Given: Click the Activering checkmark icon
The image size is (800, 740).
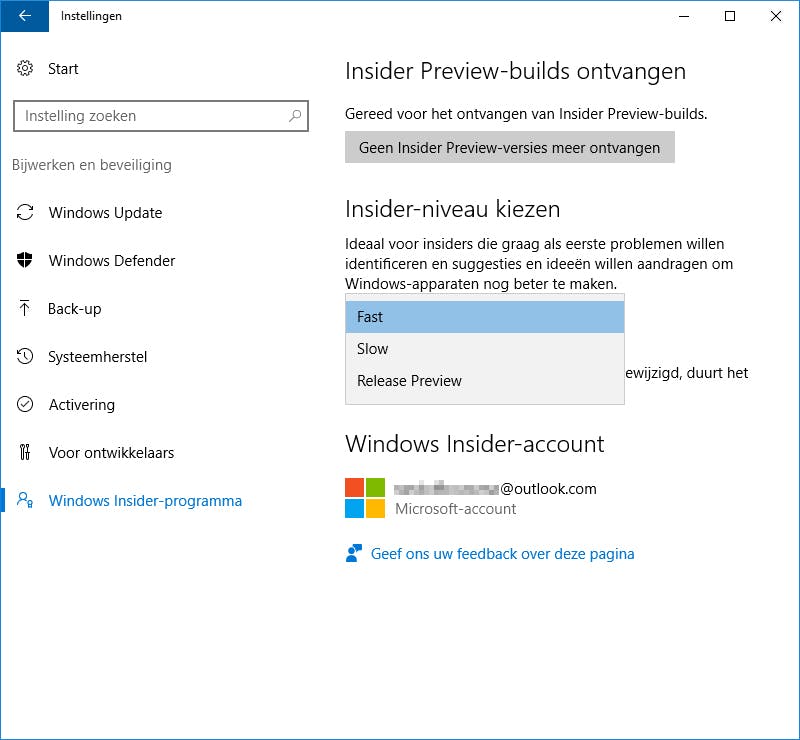Looking at the screenshot, I should 24,404.
